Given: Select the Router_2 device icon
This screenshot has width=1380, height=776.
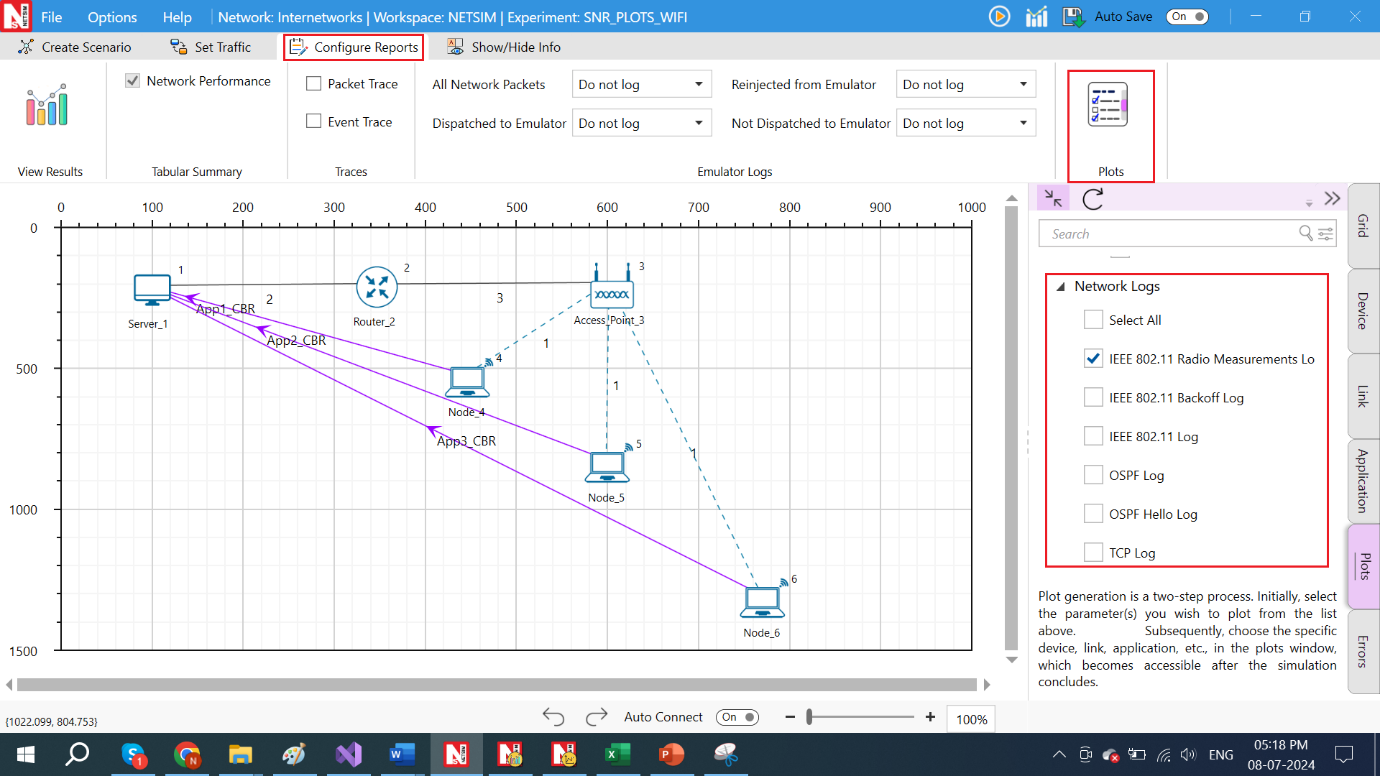Looking at the screenshot, I should tap(376, 288).
